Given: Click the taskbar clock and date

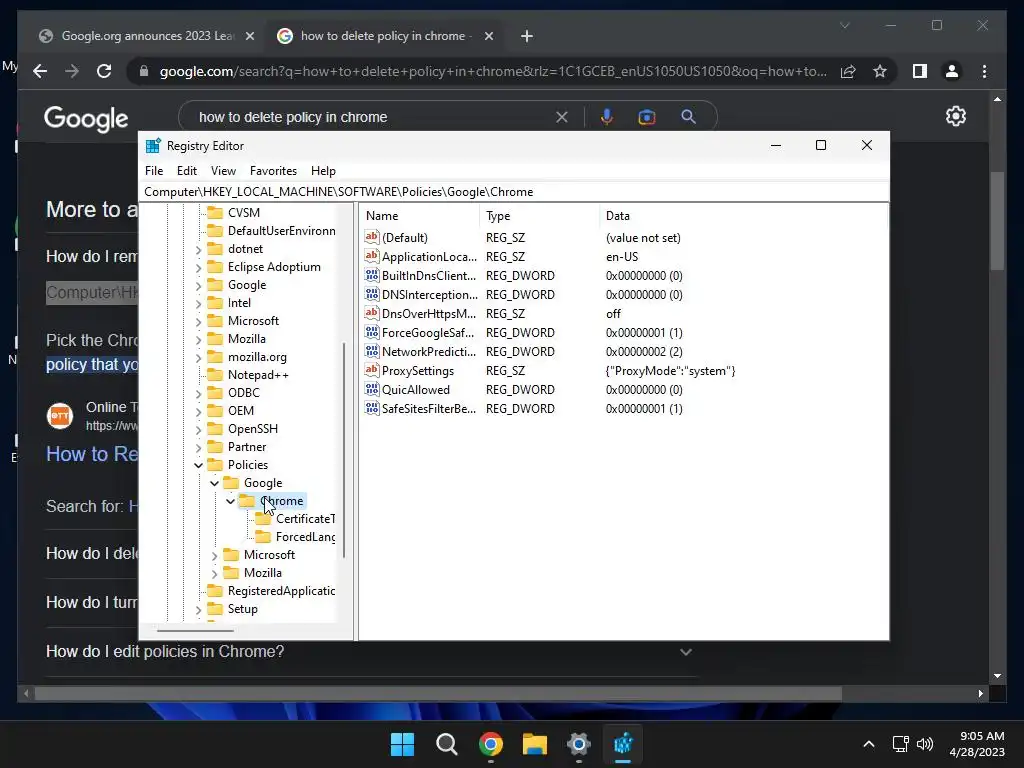Looking at the screenshot, I should [977, 744].
